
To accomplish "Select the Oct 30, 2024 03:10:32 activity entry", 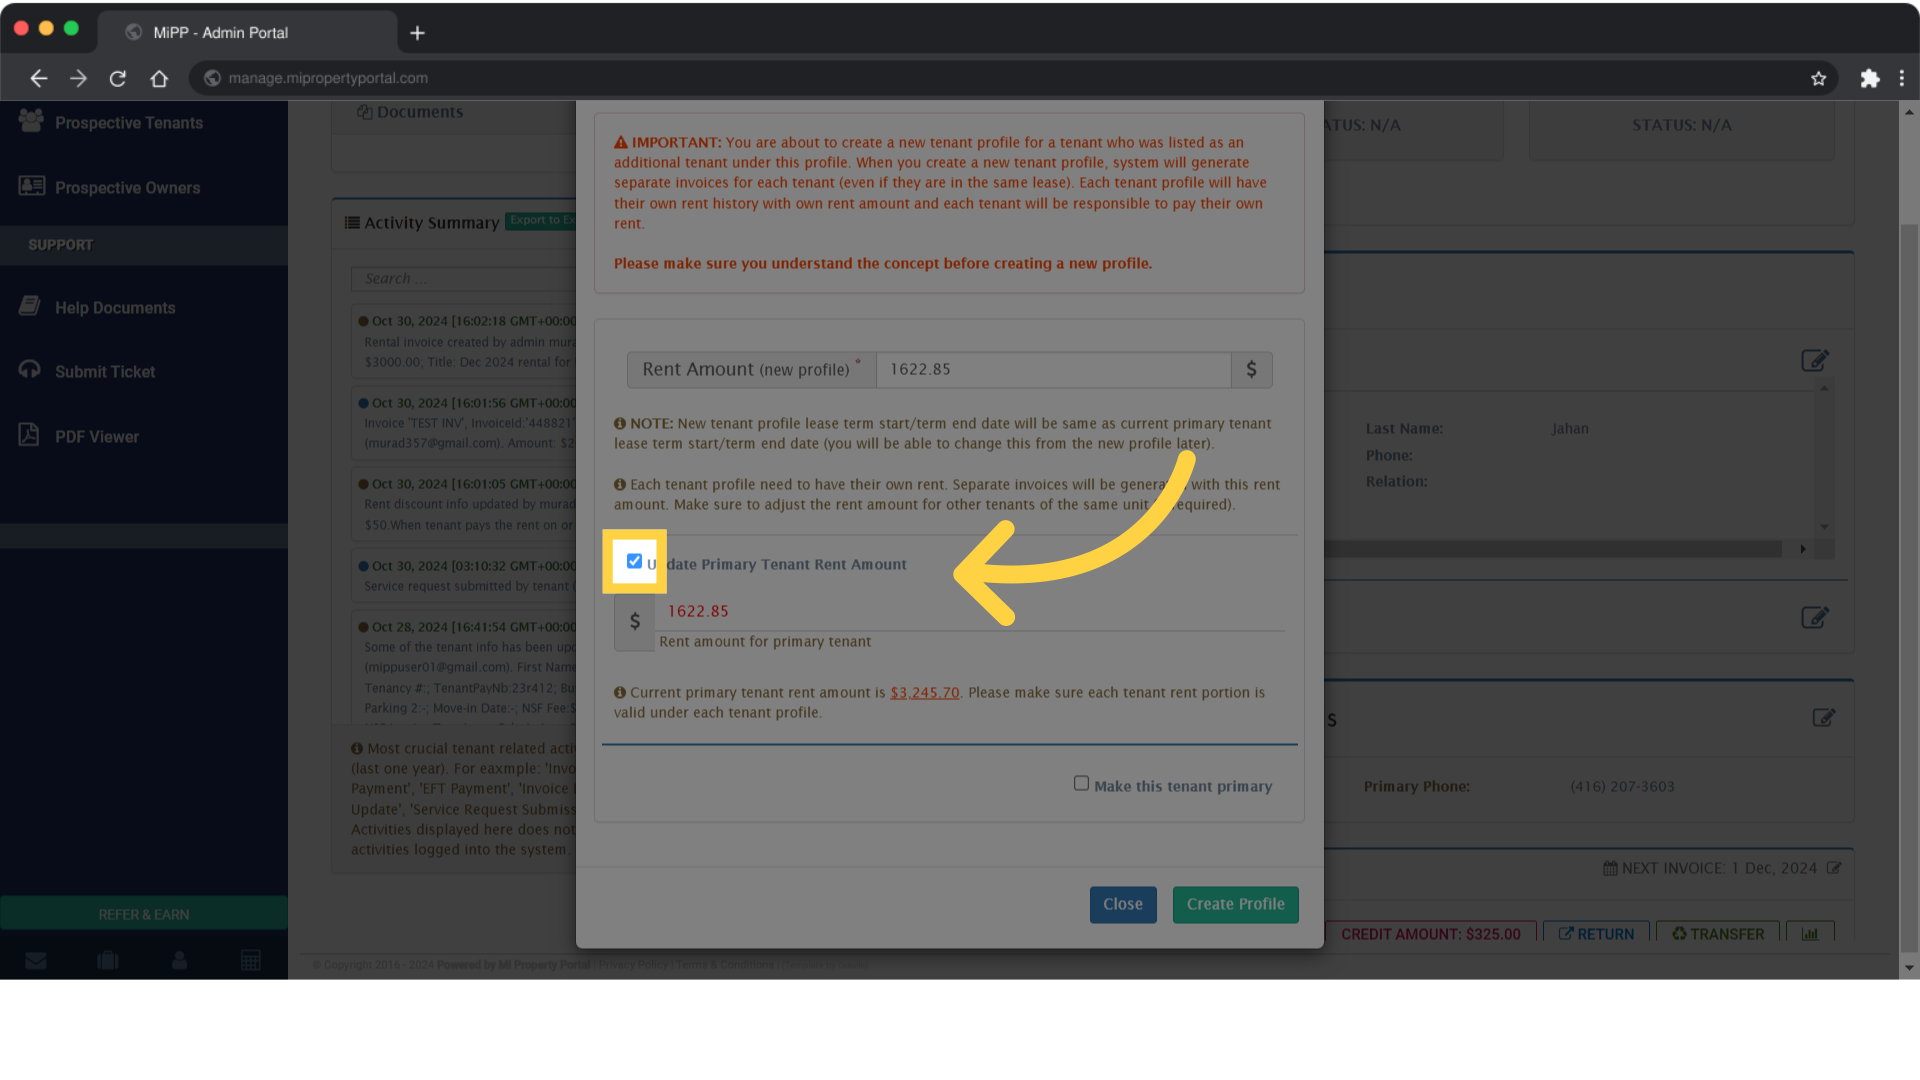I will point(465,576).
